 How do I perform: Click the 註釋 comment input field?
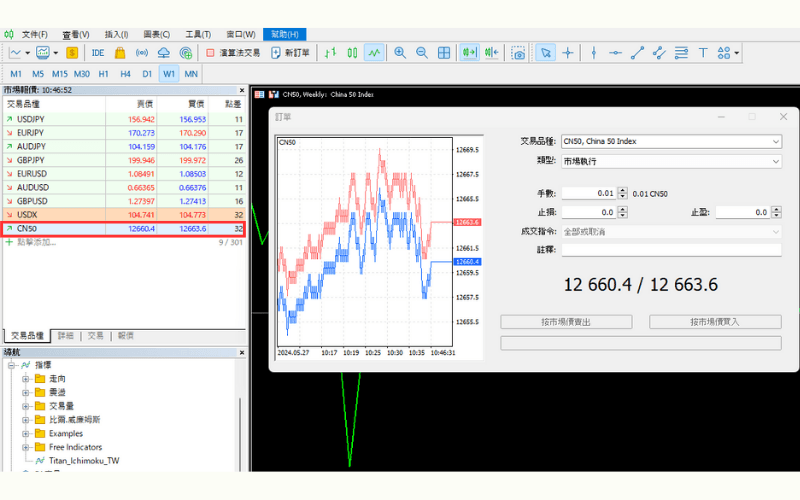pos(671,250)
